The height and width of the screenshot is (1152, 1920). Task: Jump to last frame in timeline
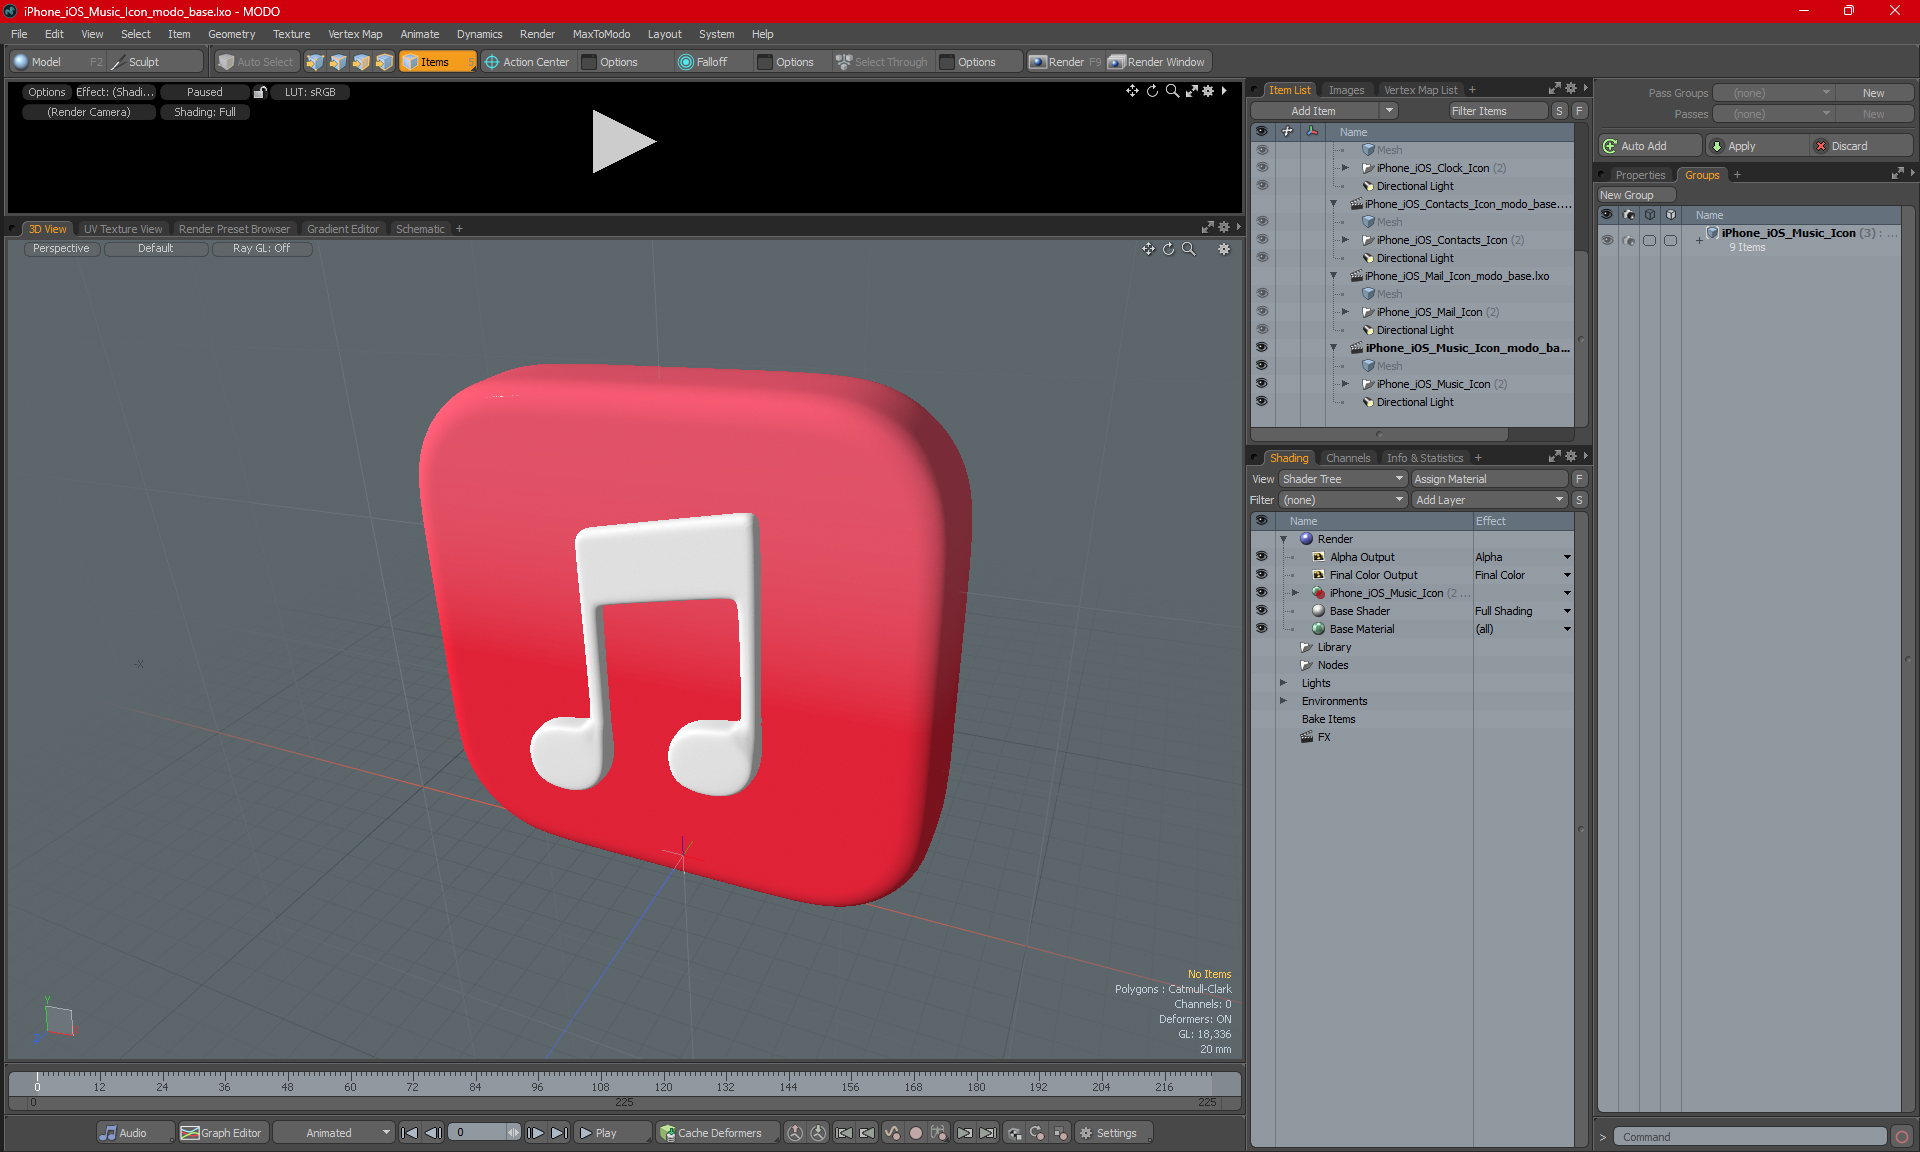[560, 1133]
